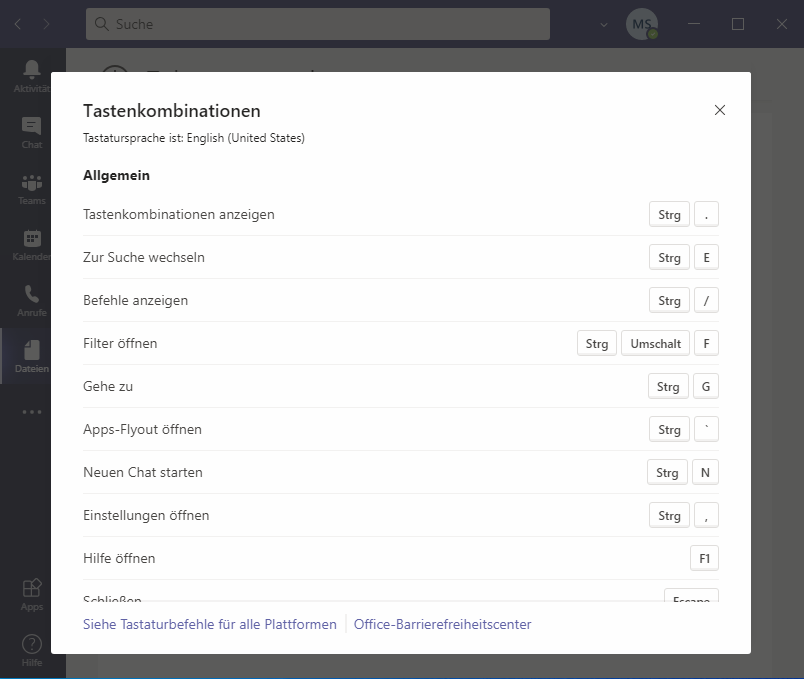This screenshot has width=804, height=679.
Task: Open Siehe Tastaturbefehle für alle Plattformen link
Action: [210, 624]
